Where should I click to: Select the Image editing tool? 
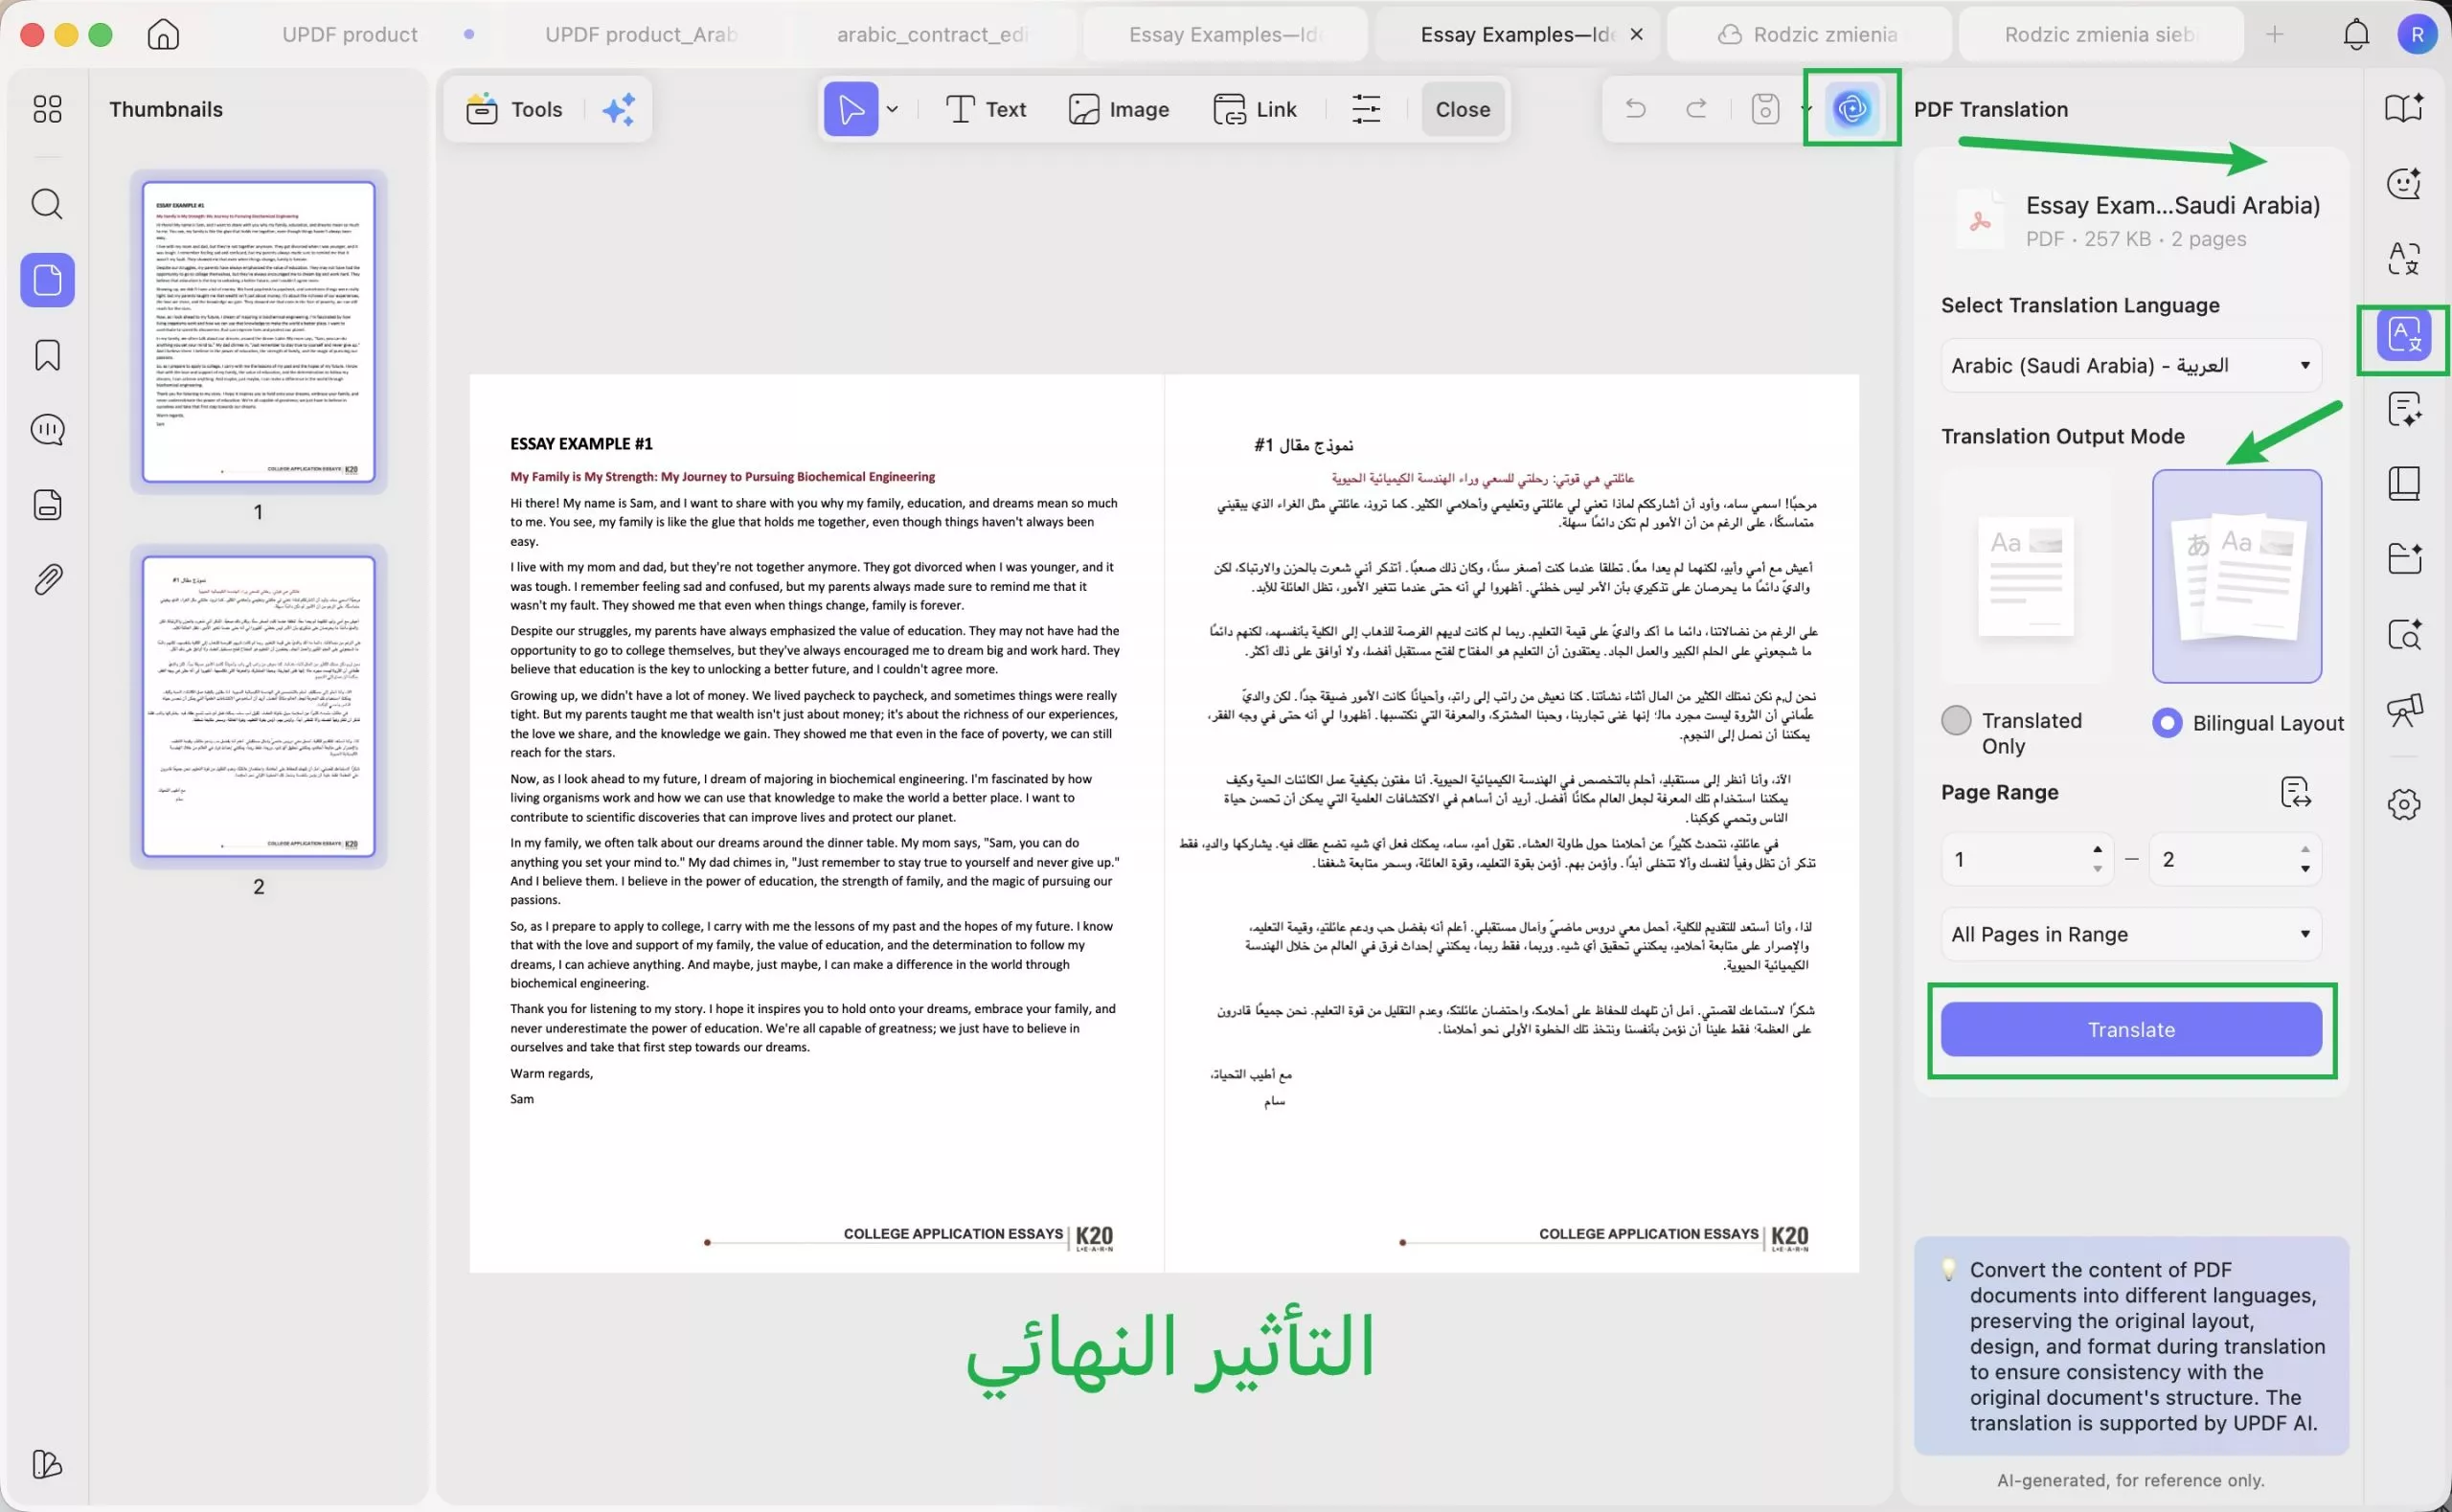(1118, 109)
